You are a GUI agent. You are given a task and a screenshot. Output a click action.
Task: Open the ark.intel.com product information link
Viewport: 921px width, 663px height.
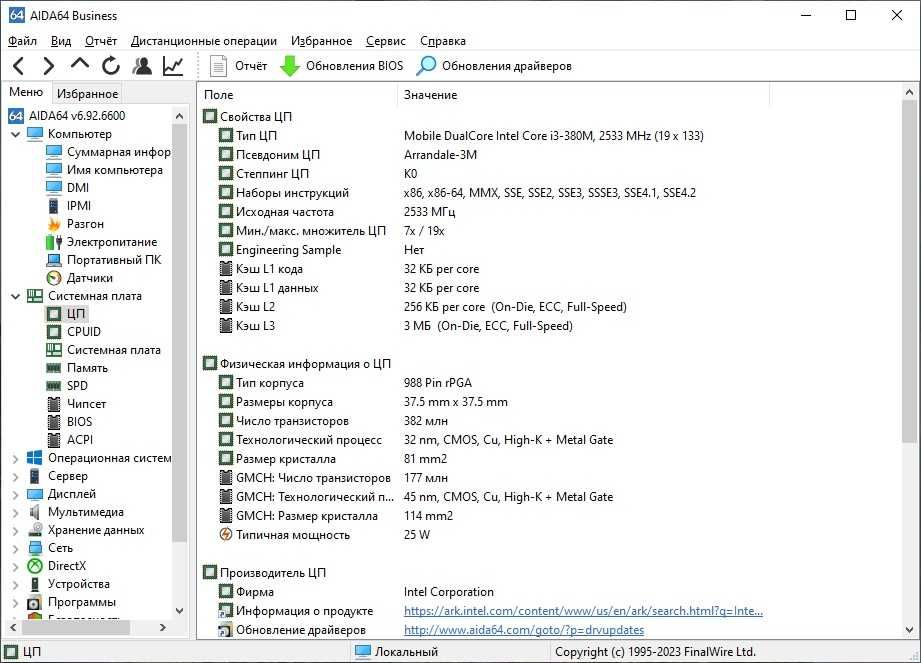pyautogui.click(x=583, y=611)
